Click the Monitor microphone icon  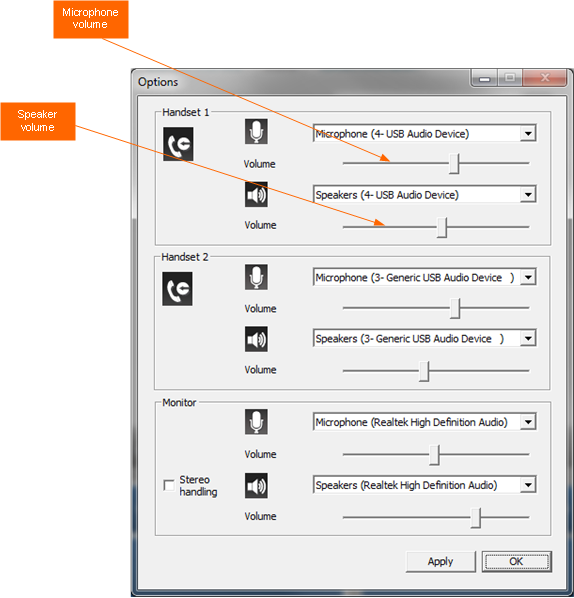(256, 422)
